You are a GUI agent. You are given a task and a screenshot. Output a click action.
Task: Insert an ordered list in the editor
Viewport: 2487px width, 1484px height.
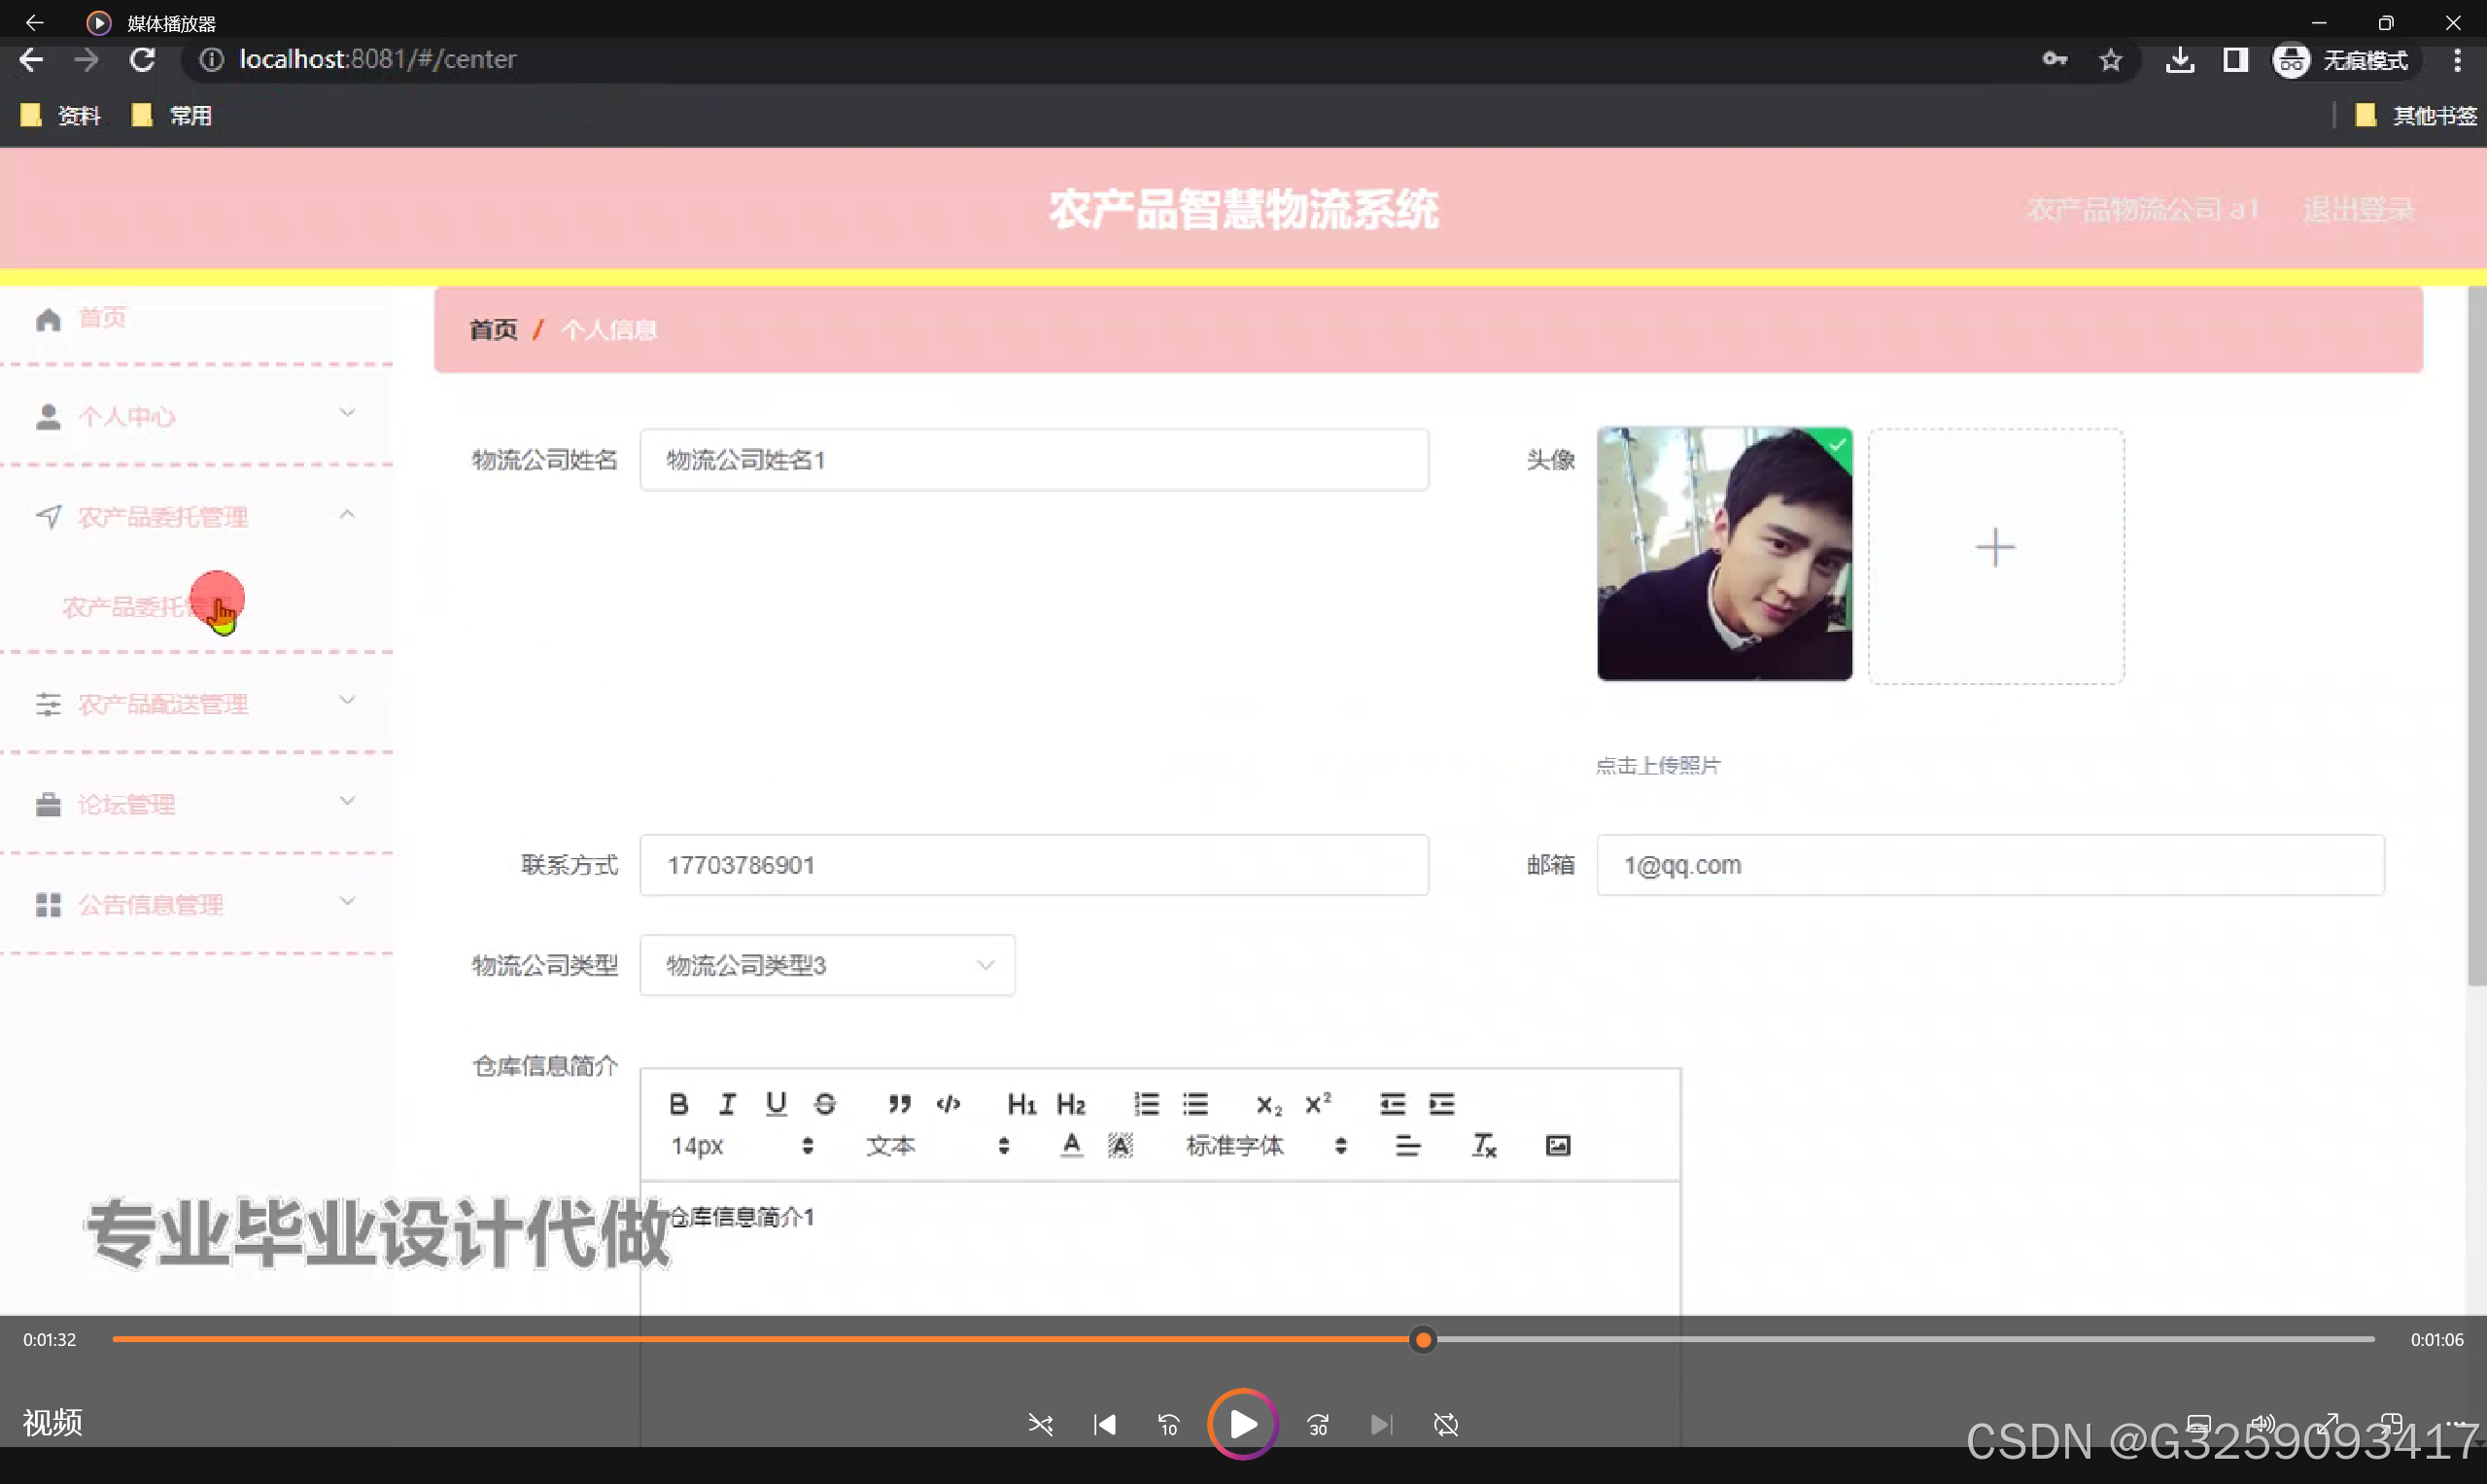(x=1146, y=1103)
